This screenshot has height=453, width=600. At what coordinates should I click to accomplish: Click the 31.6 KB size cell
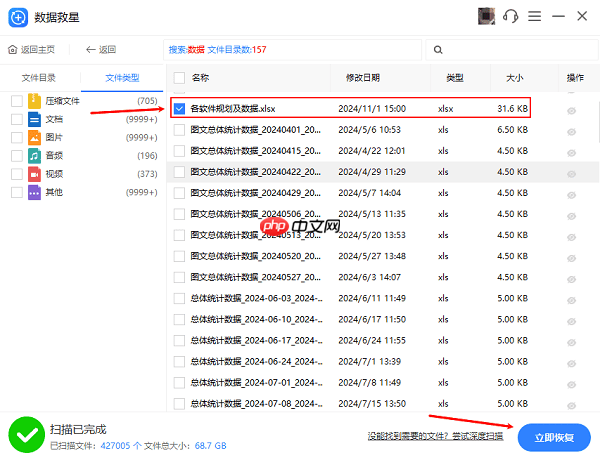[x=512, y=109]
